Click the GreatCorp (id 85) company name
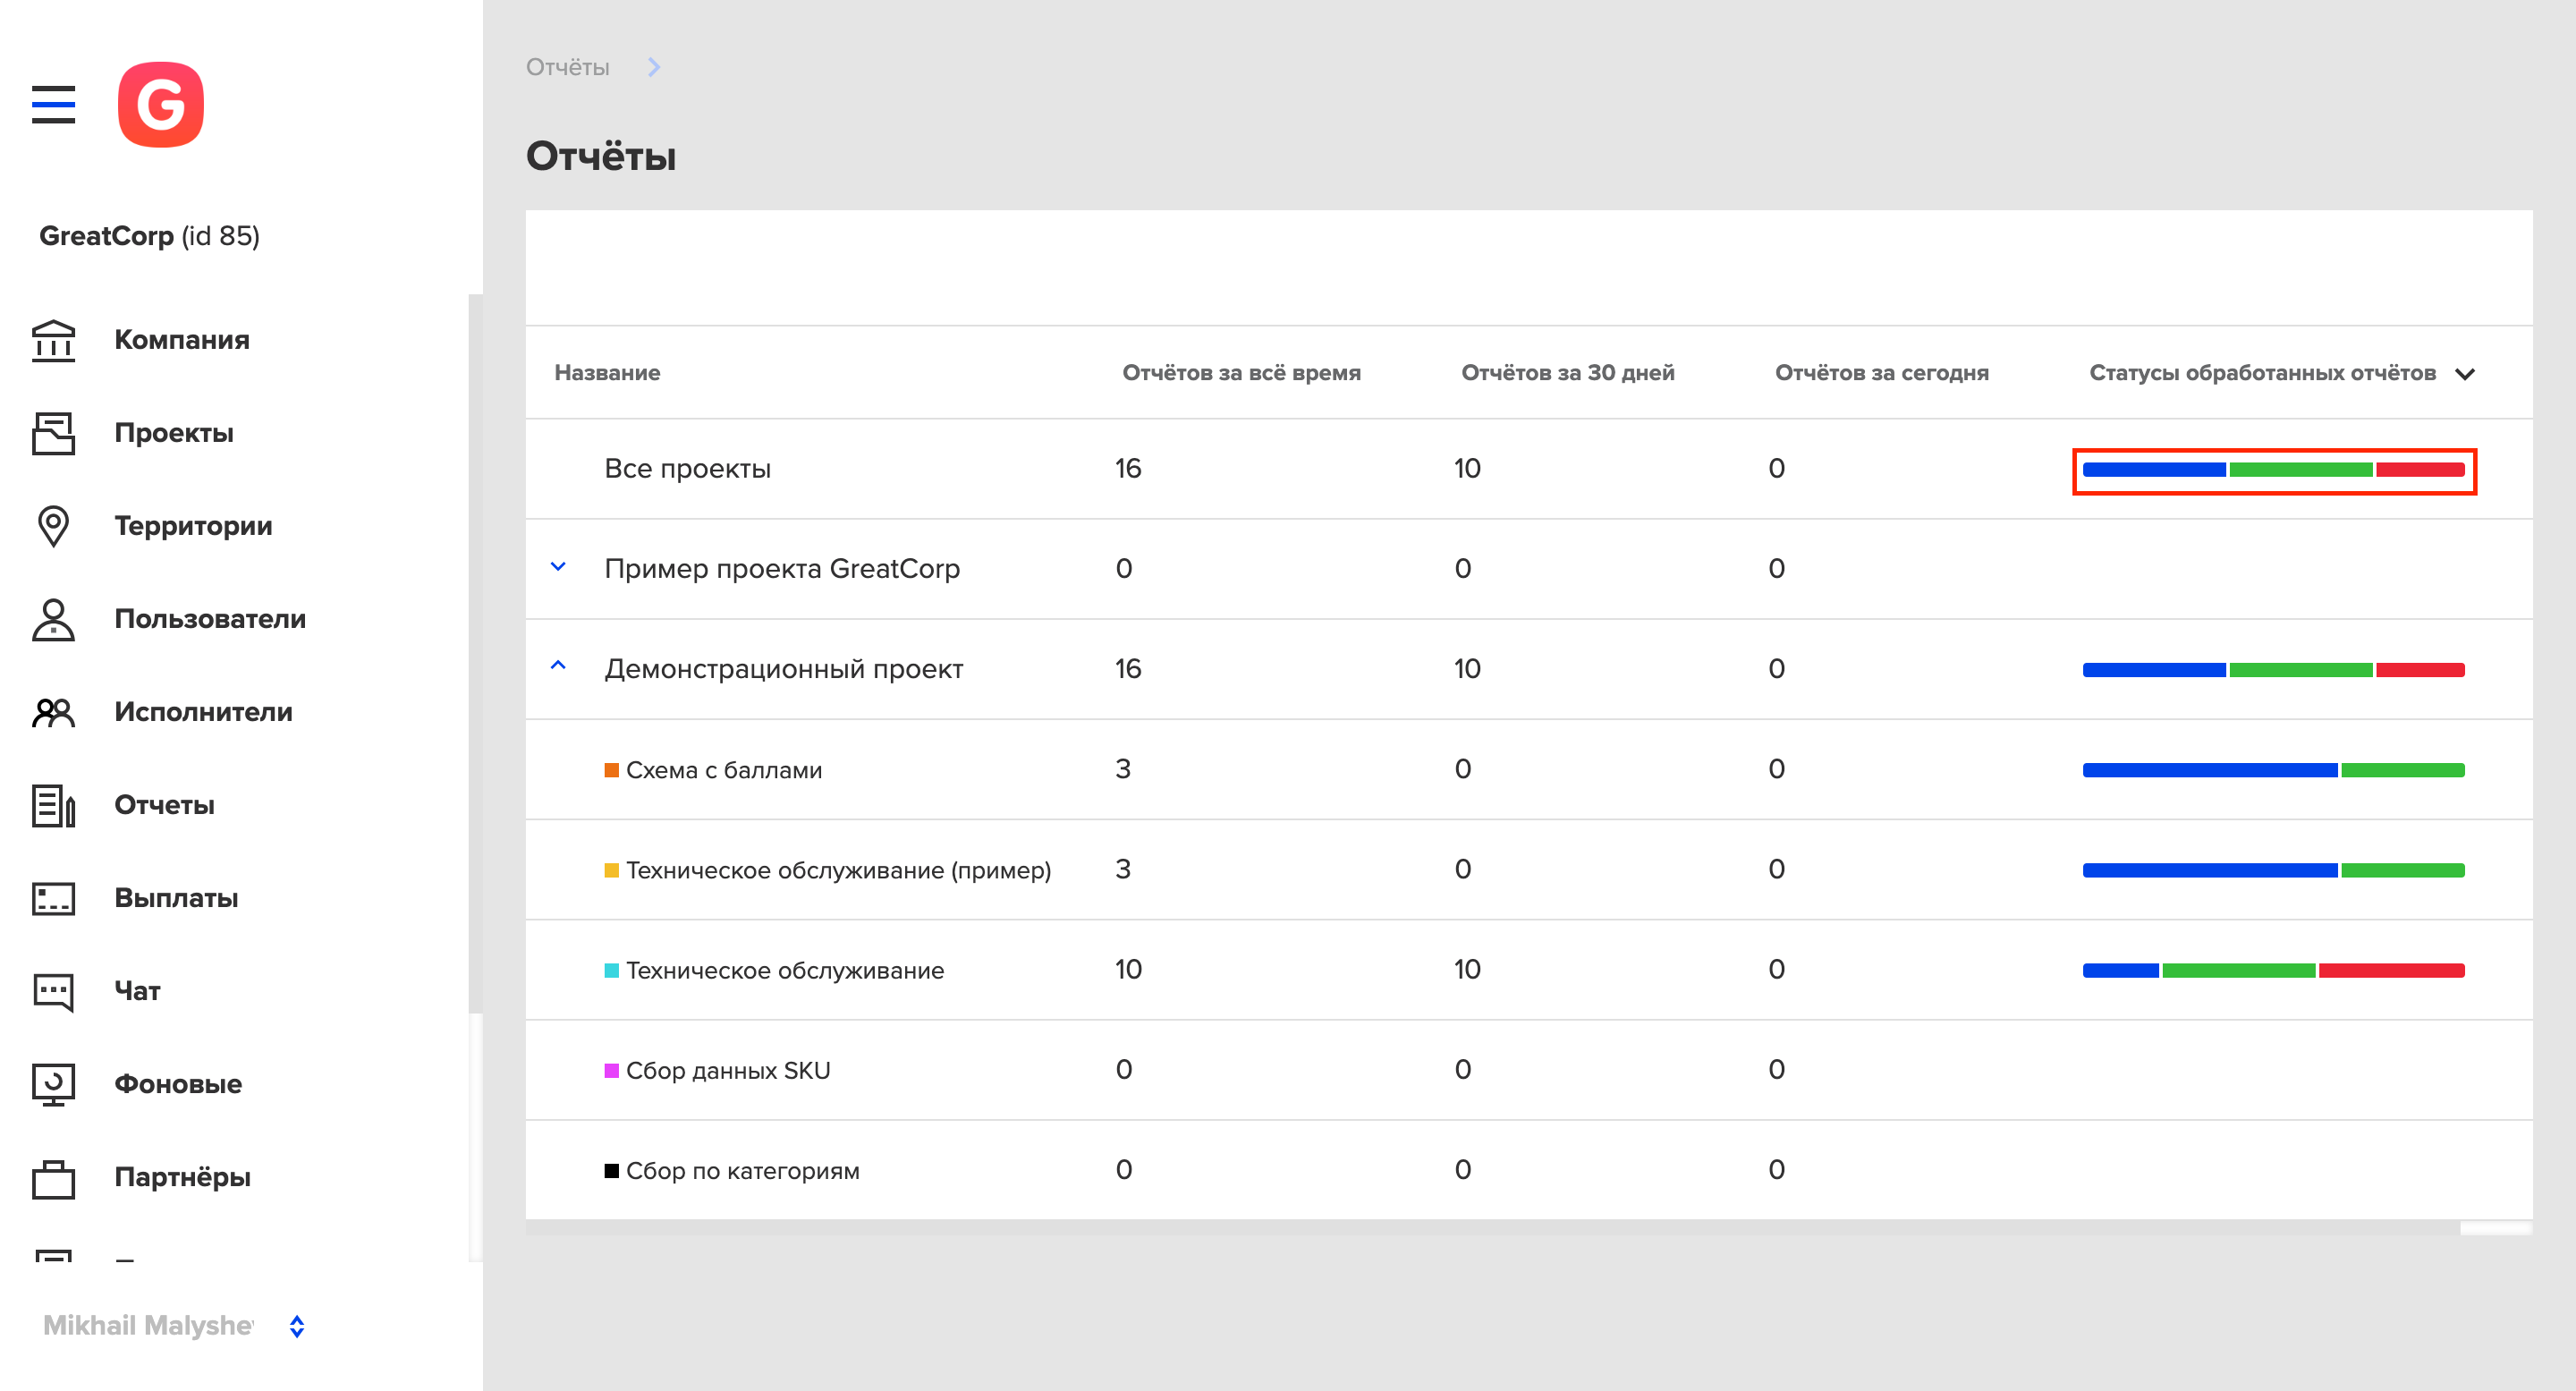Screen dimensions: 2576x1391 [x=149, y=236]
